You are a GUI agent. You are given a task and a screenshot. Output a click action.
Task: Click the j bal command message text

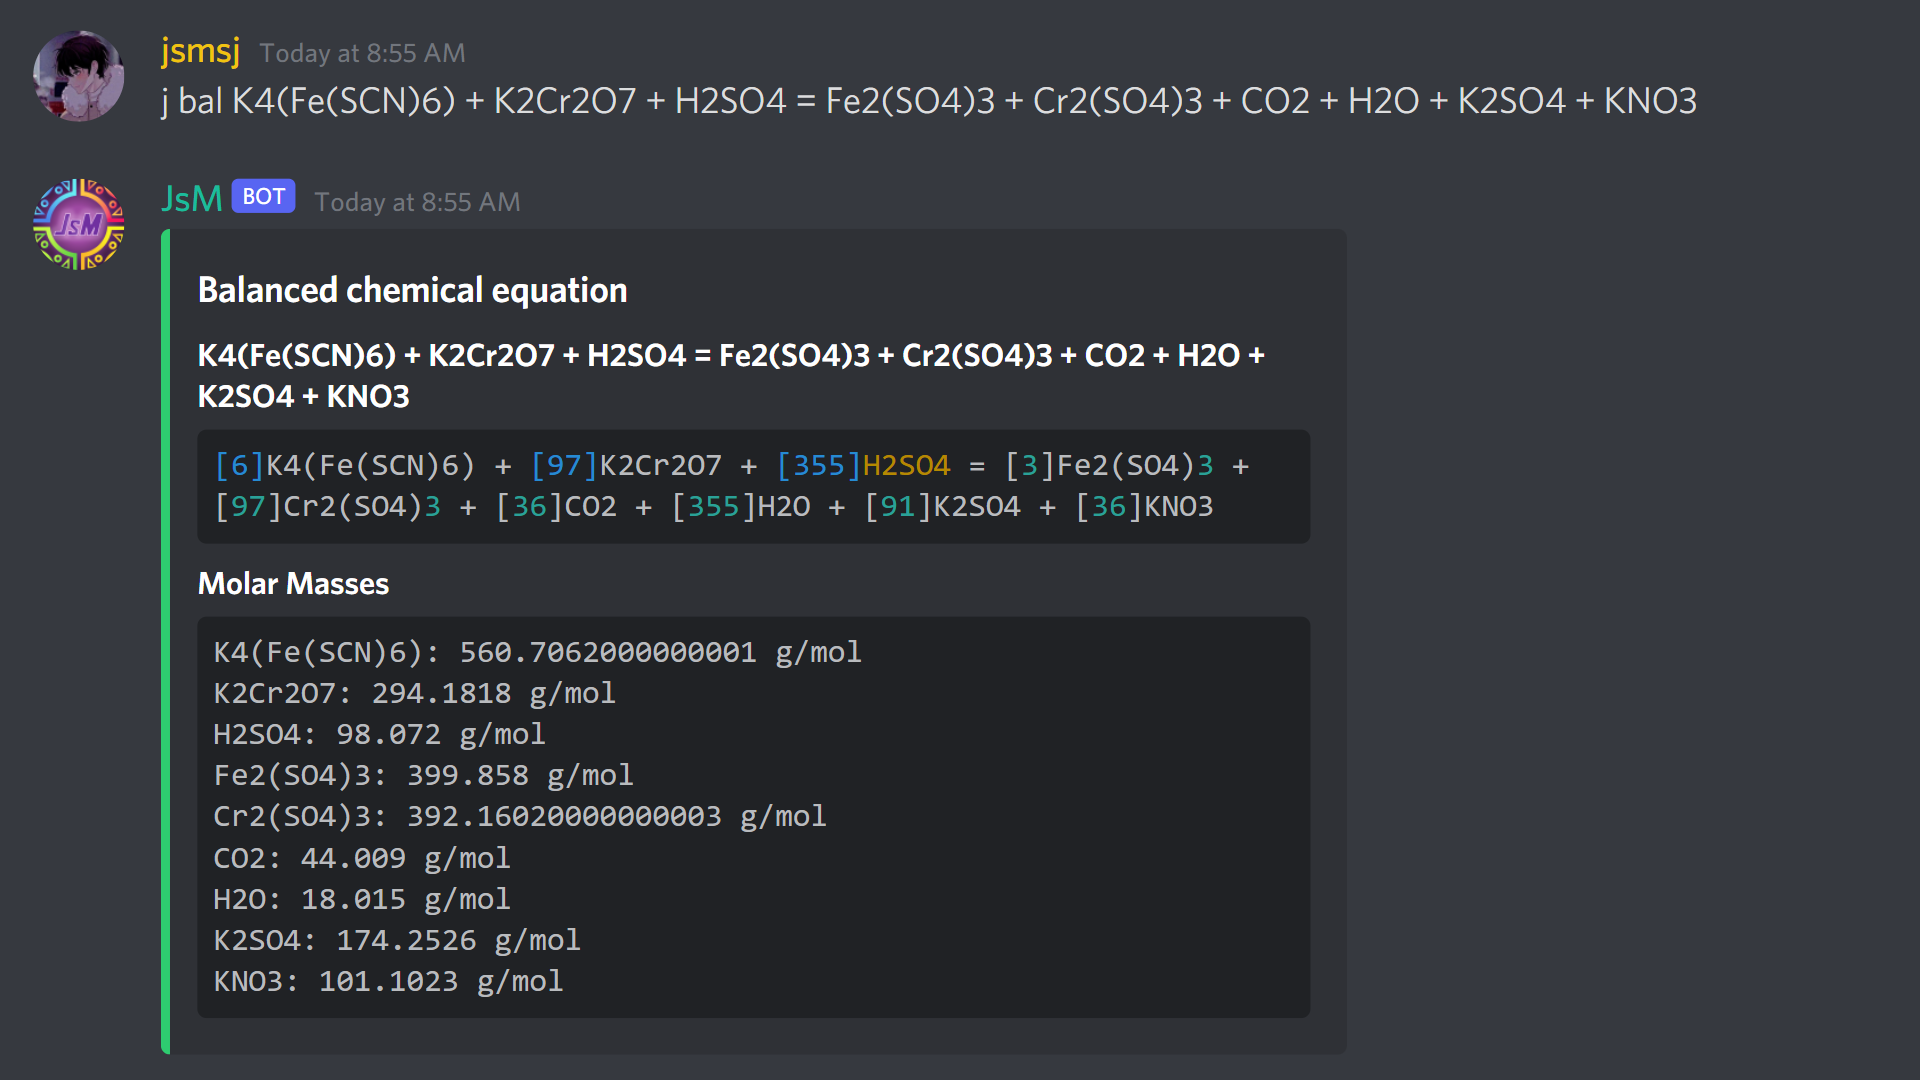(x=929, y=101)
